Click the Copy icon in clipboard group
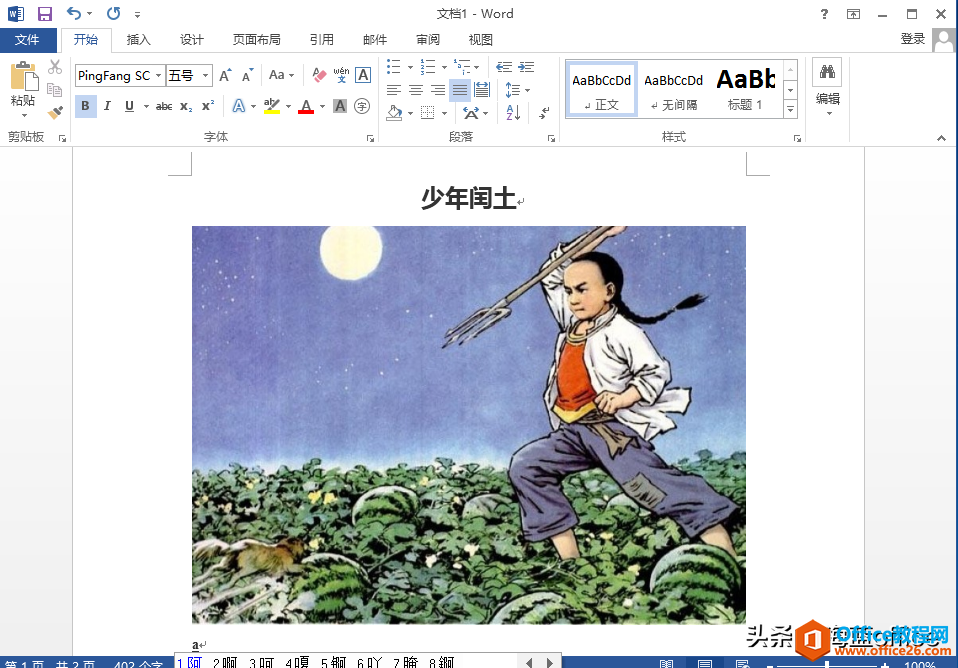Screen dimensions: 958x668 coord(55,90)
